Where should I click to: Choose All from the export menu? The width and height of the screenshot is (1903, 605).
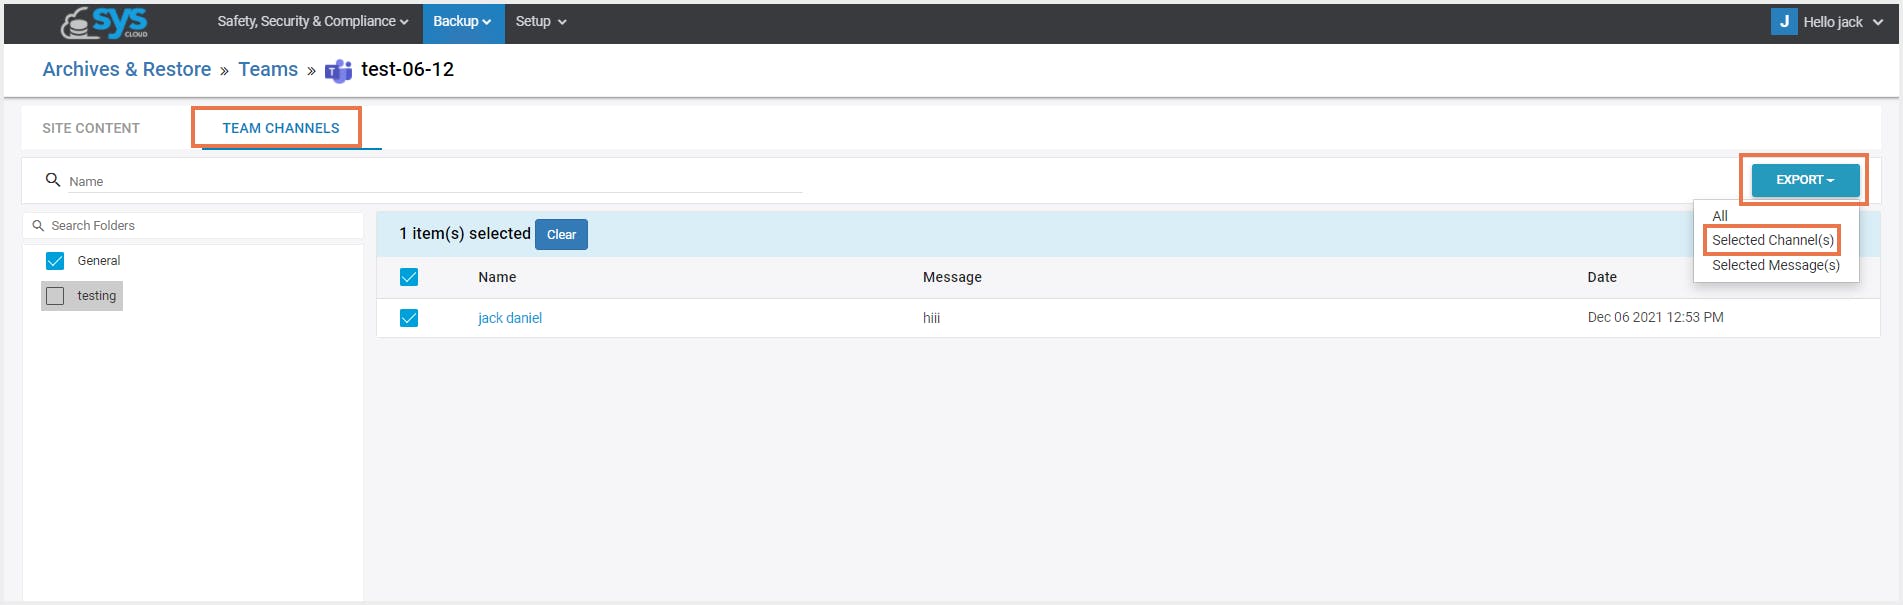tap(1720, 216)
